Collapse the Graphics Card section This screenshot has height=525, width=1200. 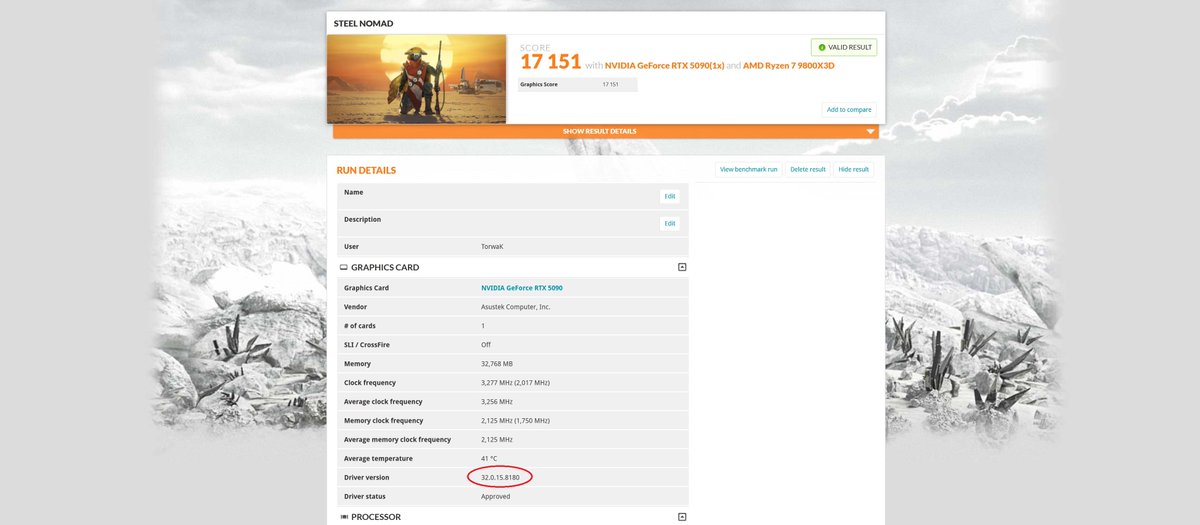tap(682, 267)
